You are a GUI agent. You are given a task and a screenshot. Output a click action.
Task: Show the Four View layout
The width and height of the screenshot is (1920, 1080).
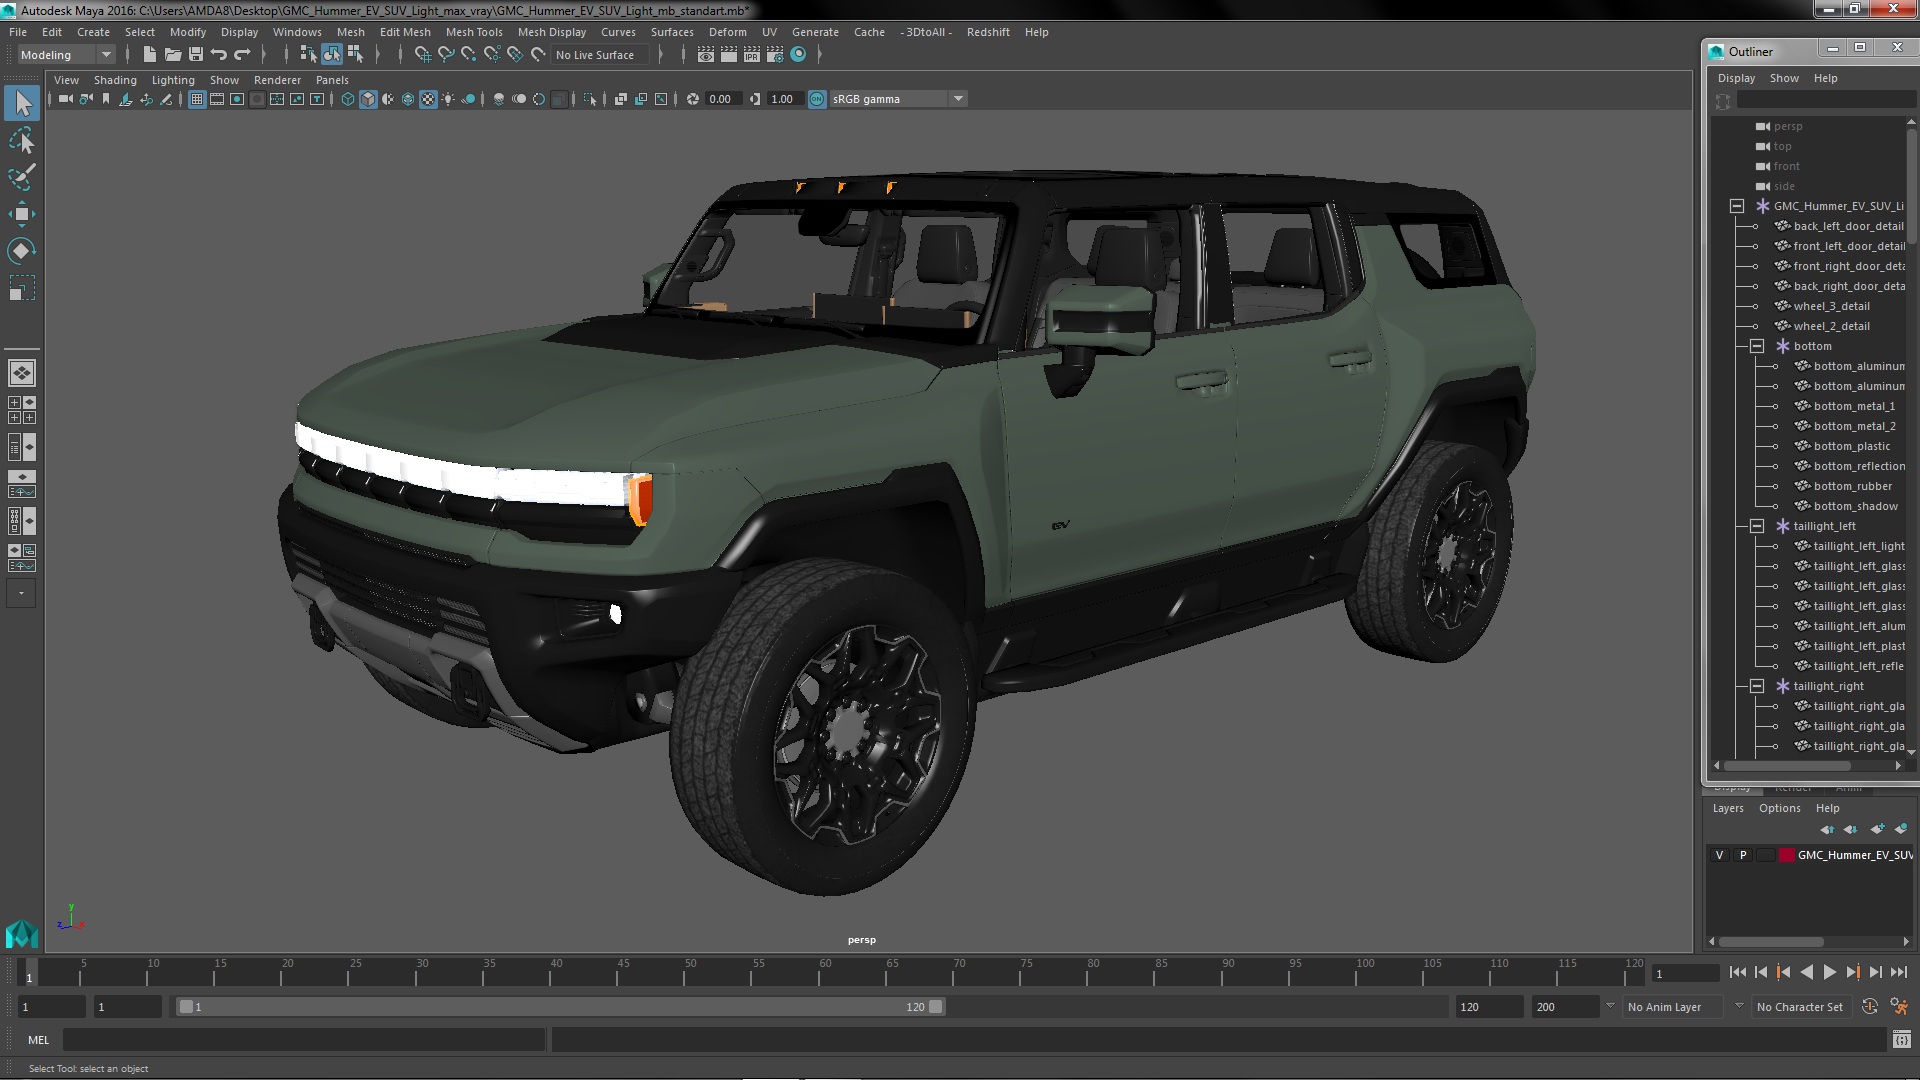22,410
